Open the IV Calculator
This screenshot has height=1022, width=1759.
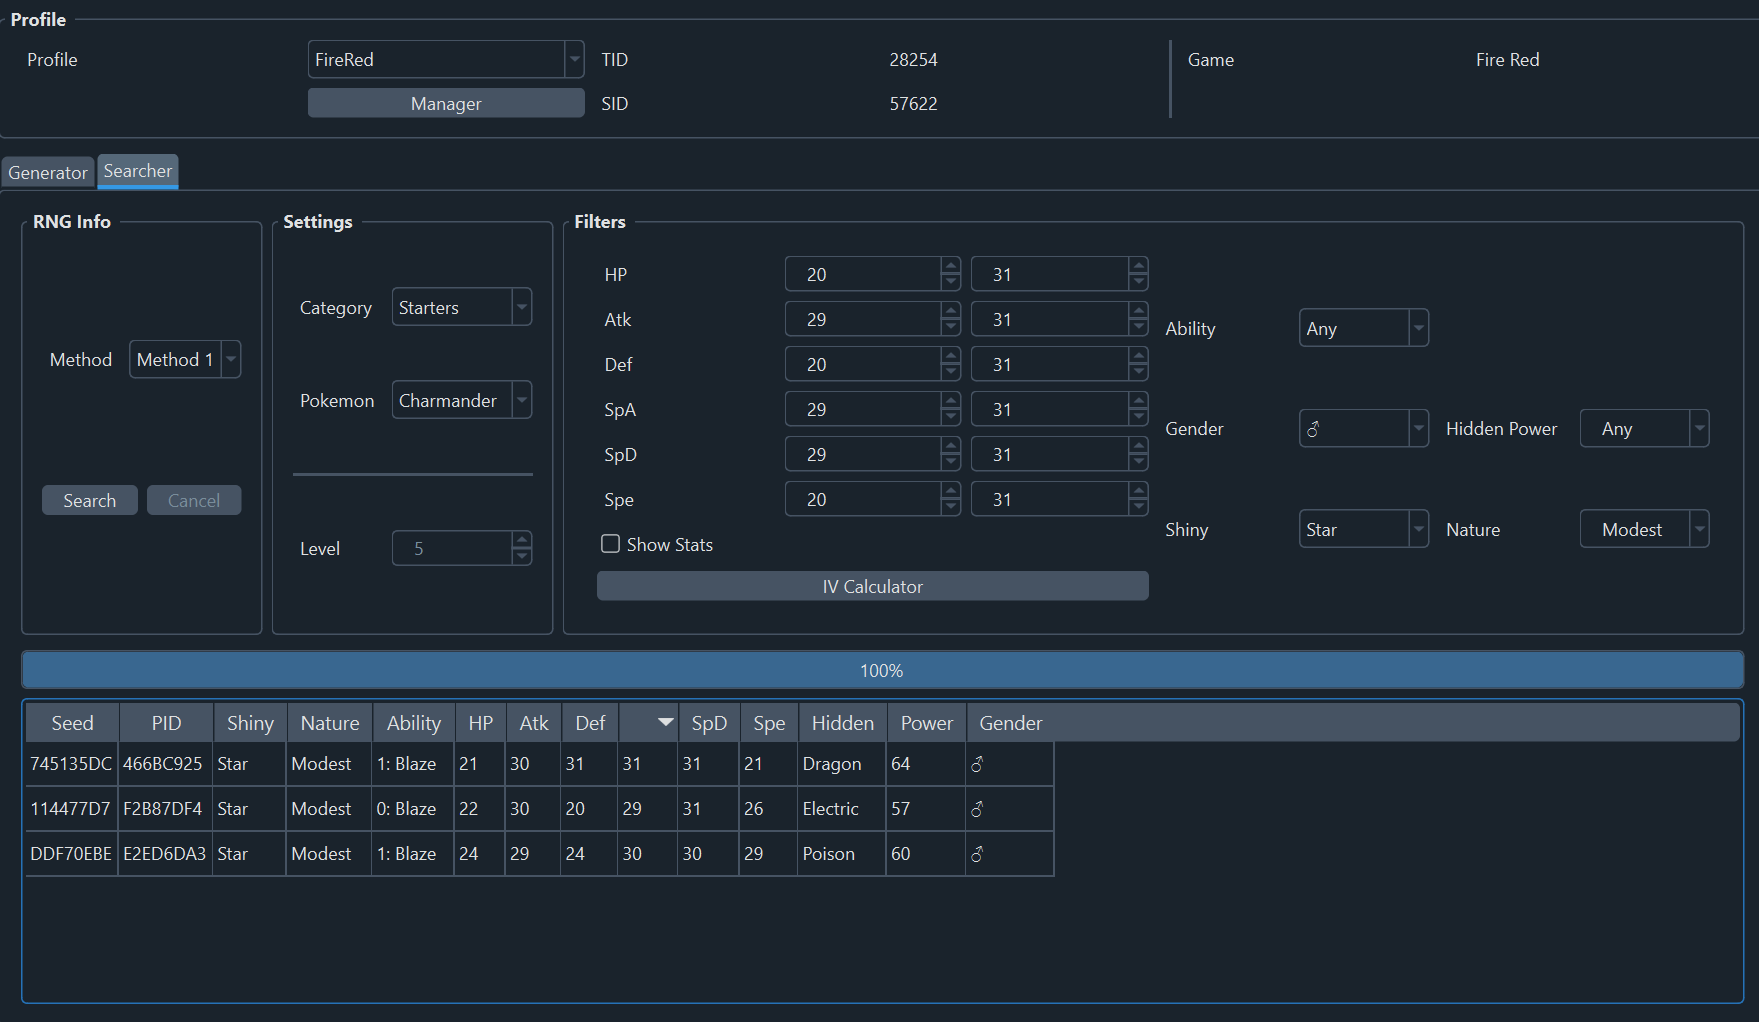[872, 587]
